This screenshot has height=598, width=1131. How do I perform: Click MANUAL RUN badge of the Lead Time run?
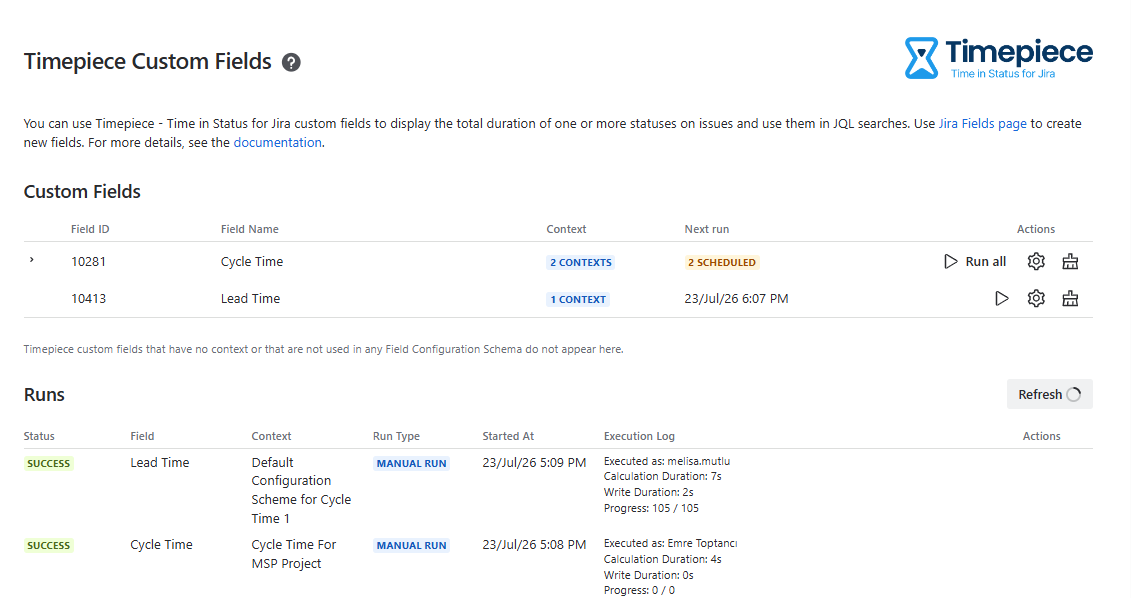pyautogui.click(x=411, y=464)
